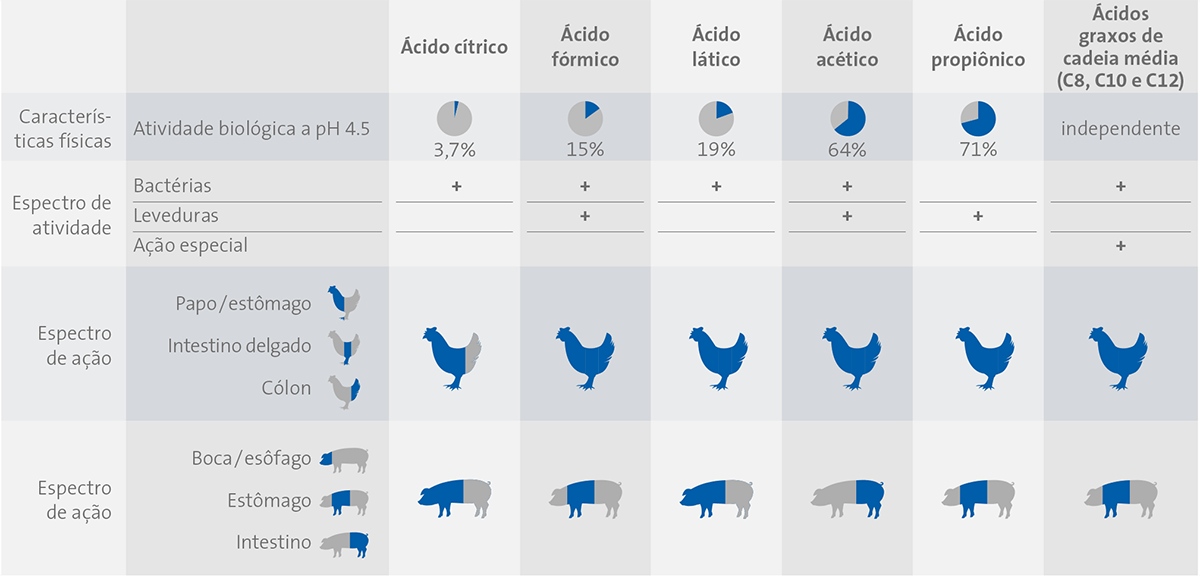
Task: Click the 64% pie chart for Ácido acético
Action: coord(847,118)
